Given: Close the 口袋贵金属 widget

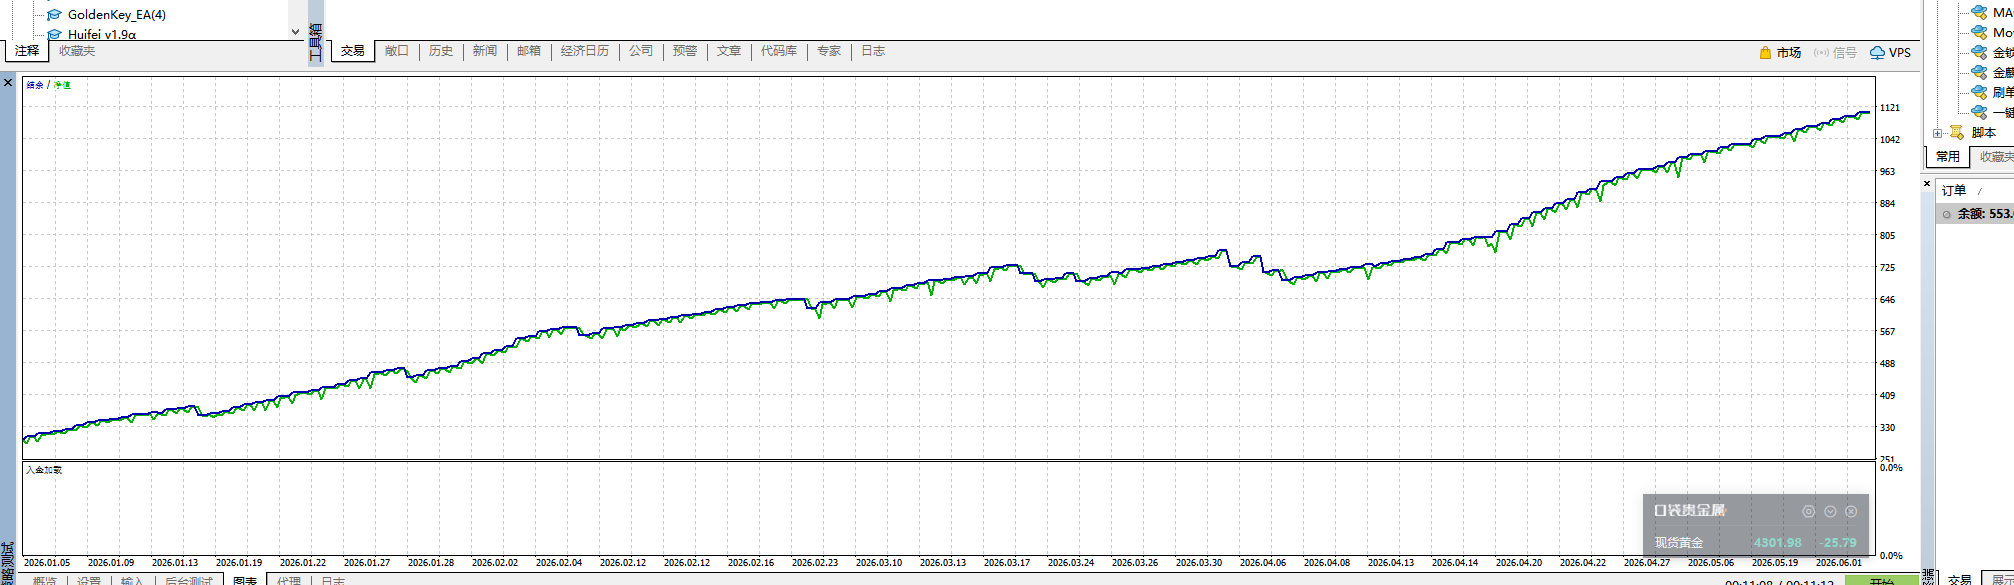Looking at the screenshot, I should coord(1851,511).
